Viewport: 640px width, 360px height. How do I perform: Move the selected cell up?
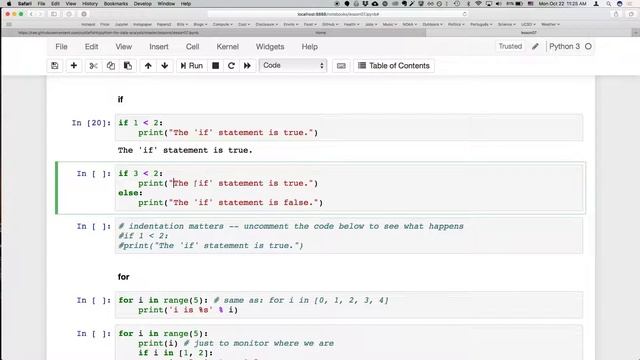pyautogui.click(x=148, y=66)
